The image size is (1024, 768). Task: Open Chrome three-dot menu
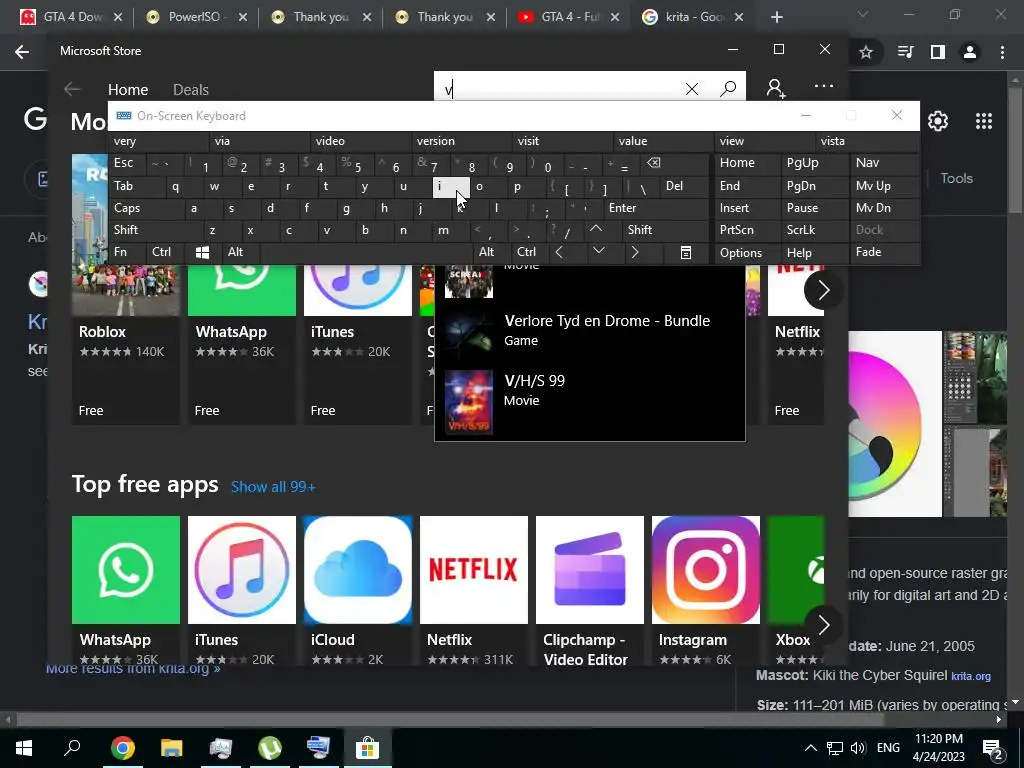(x=1002, y=52)
